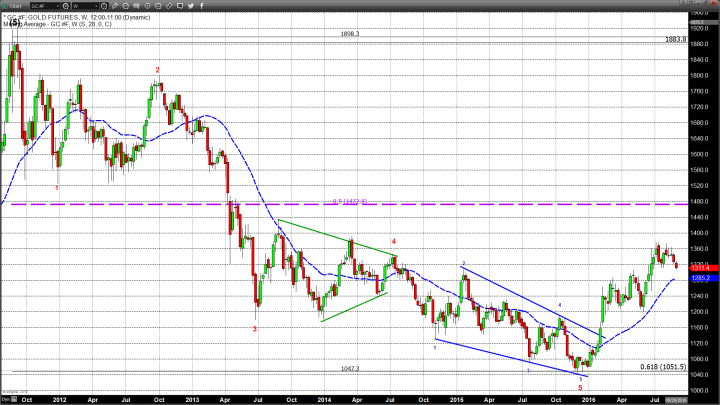The width and height of the screenshot is (720, 405).
Task: Click the red wave label 5 at bottom
Action: pyautogui.click(x=580, y=388)
